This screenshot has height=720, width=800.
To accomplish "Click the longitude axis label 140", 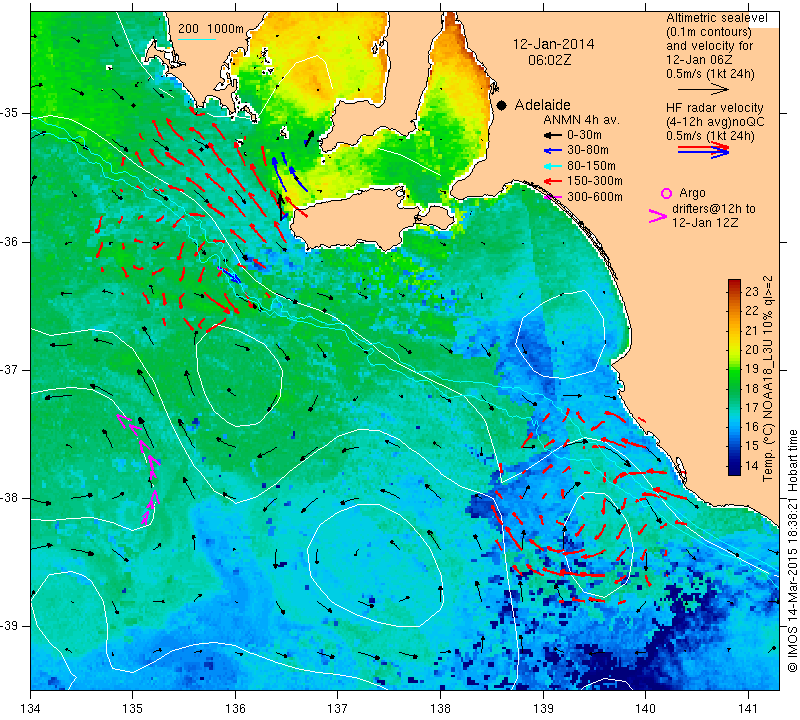I will coord(645,708).
